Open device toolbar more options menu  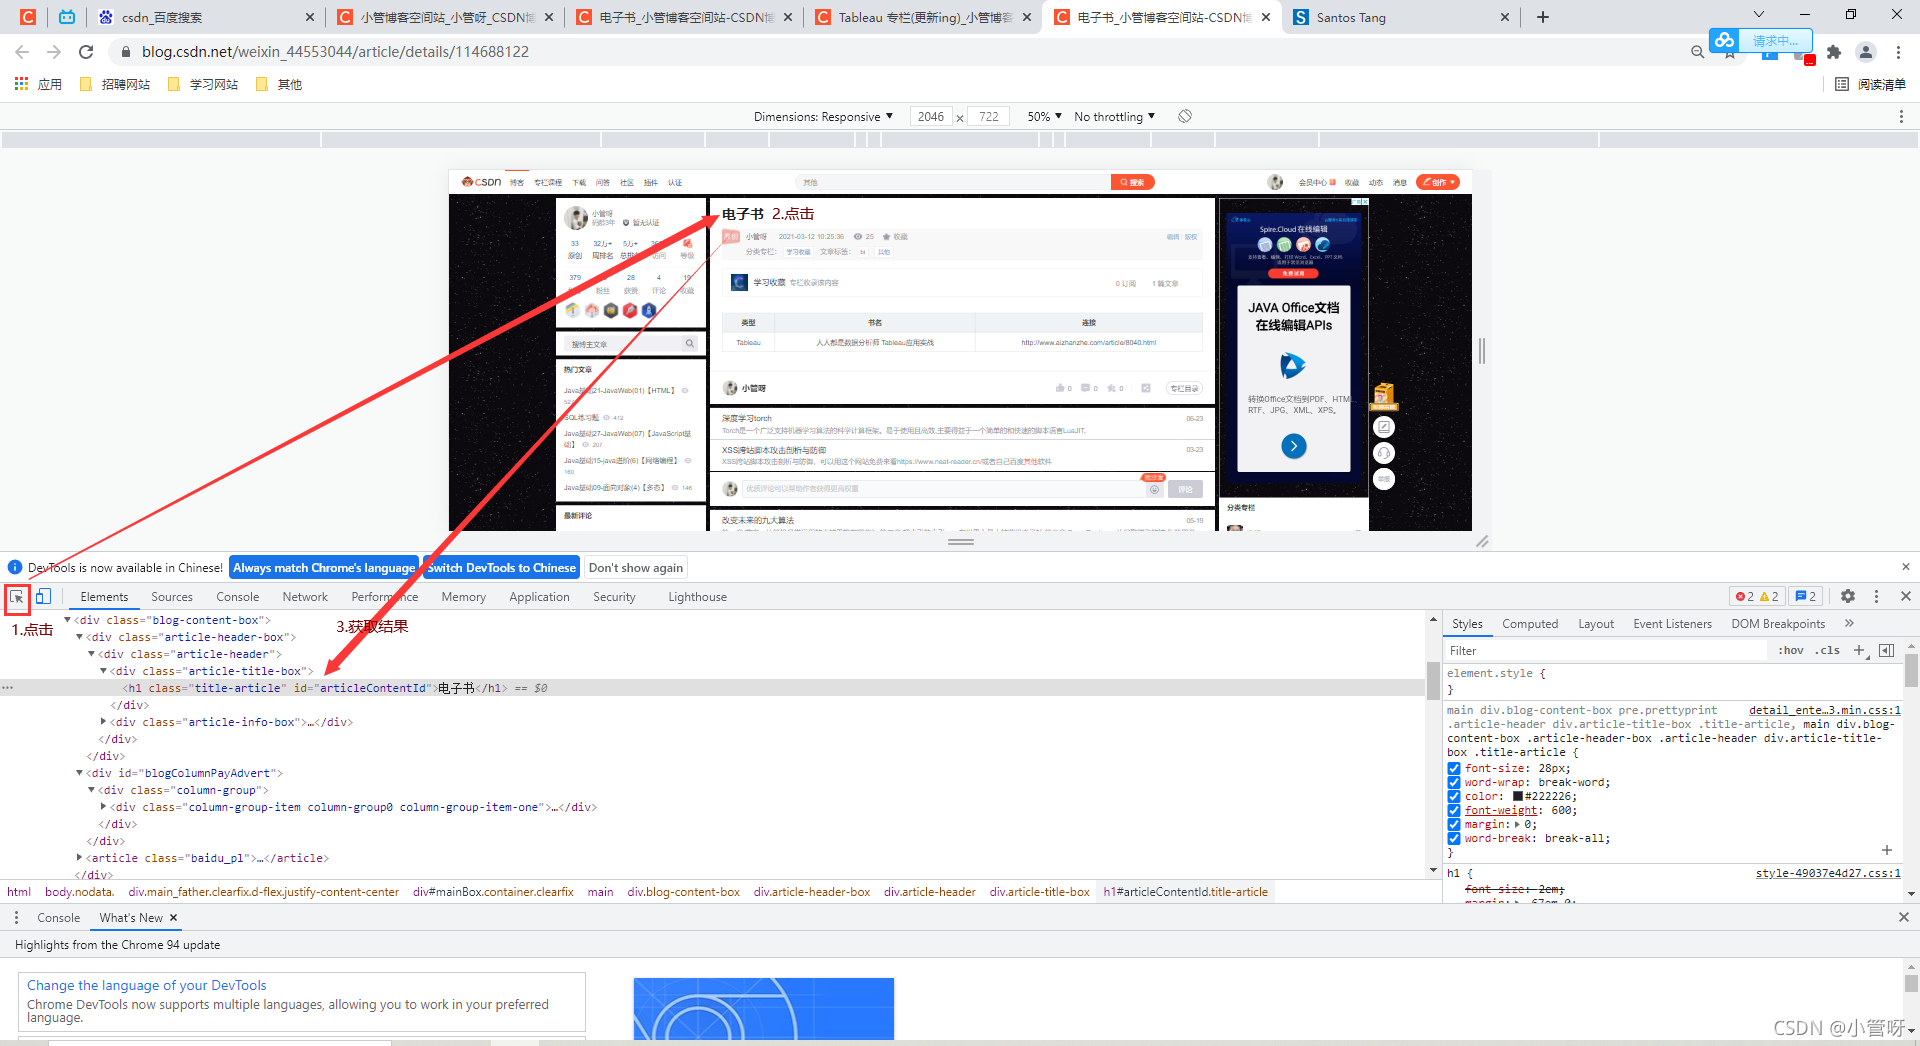1901,117
